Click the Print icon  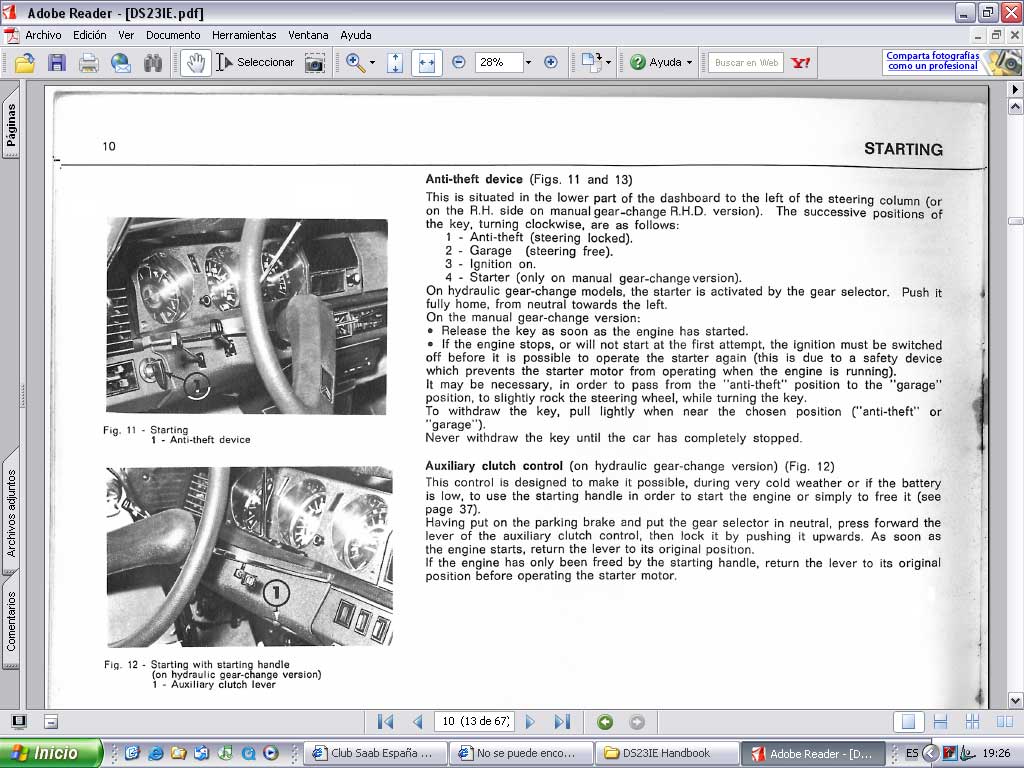coord(88,63)
